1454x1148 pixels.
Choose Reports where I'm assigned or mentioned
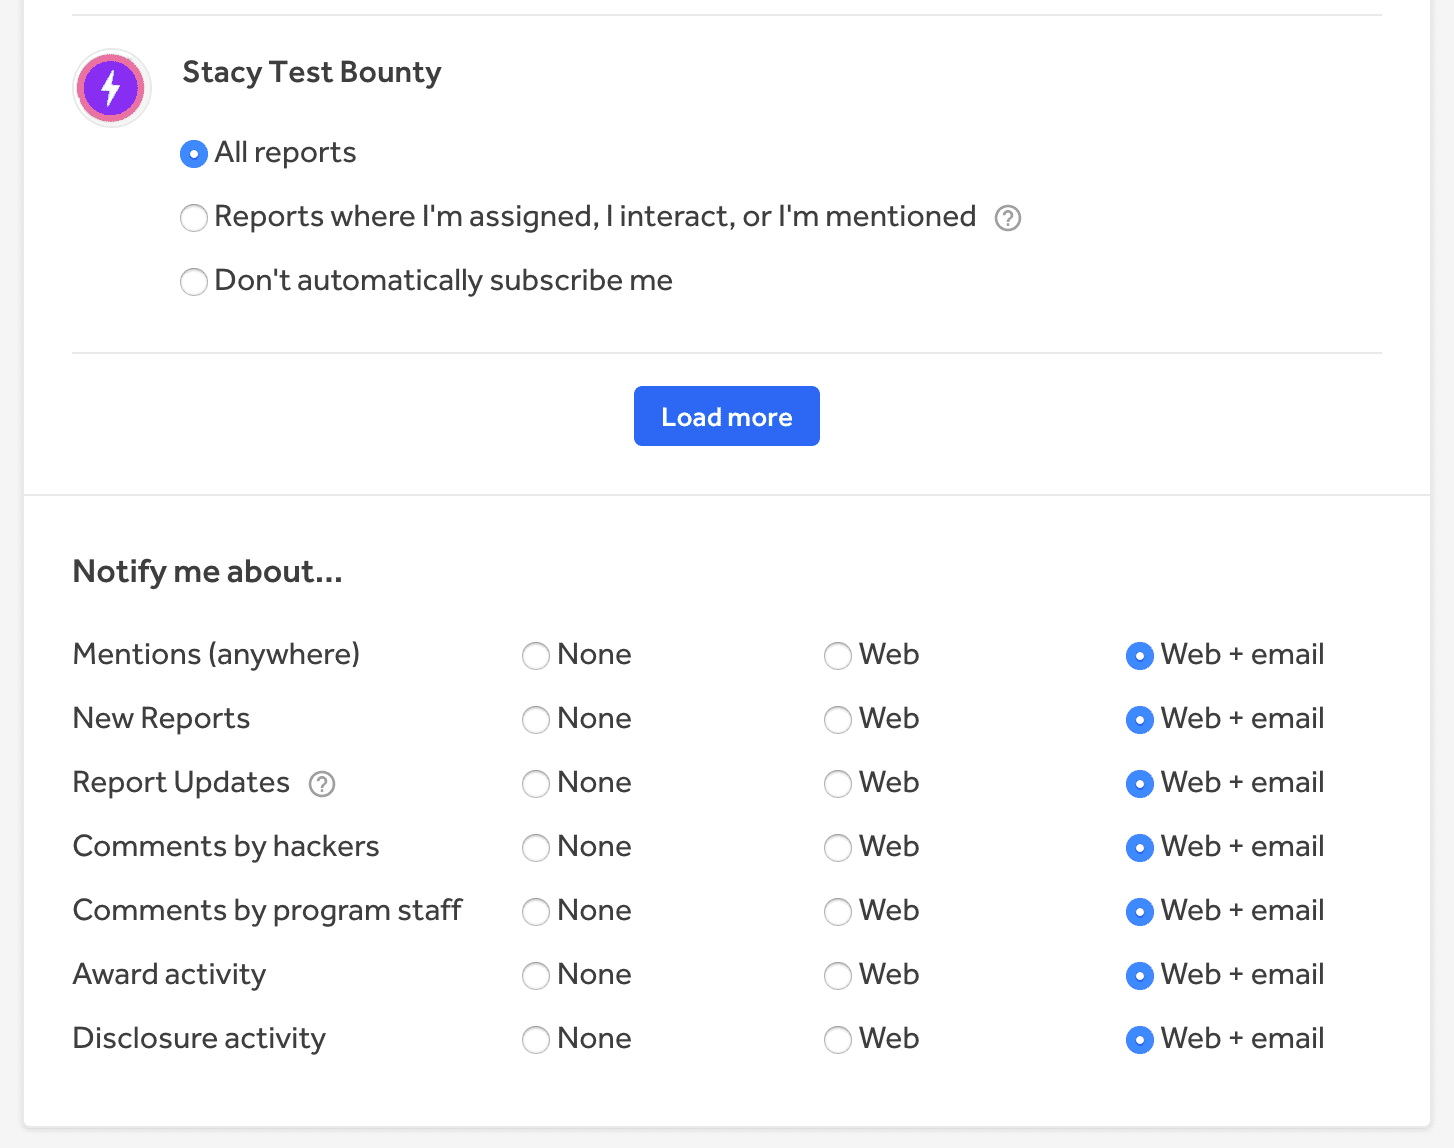click(x=194, y=218)
